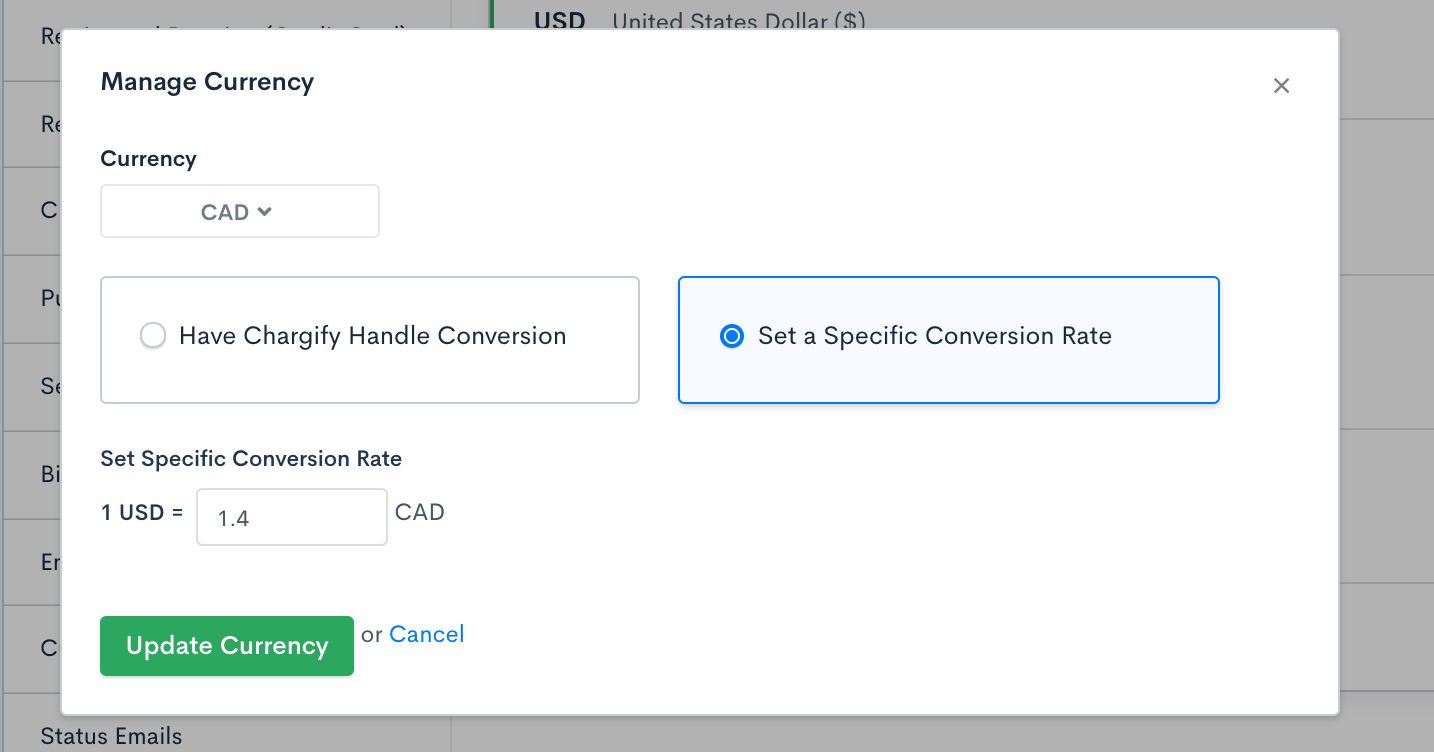
Task: Click the green Update Currency button
Action: click(x=227, y=646)
